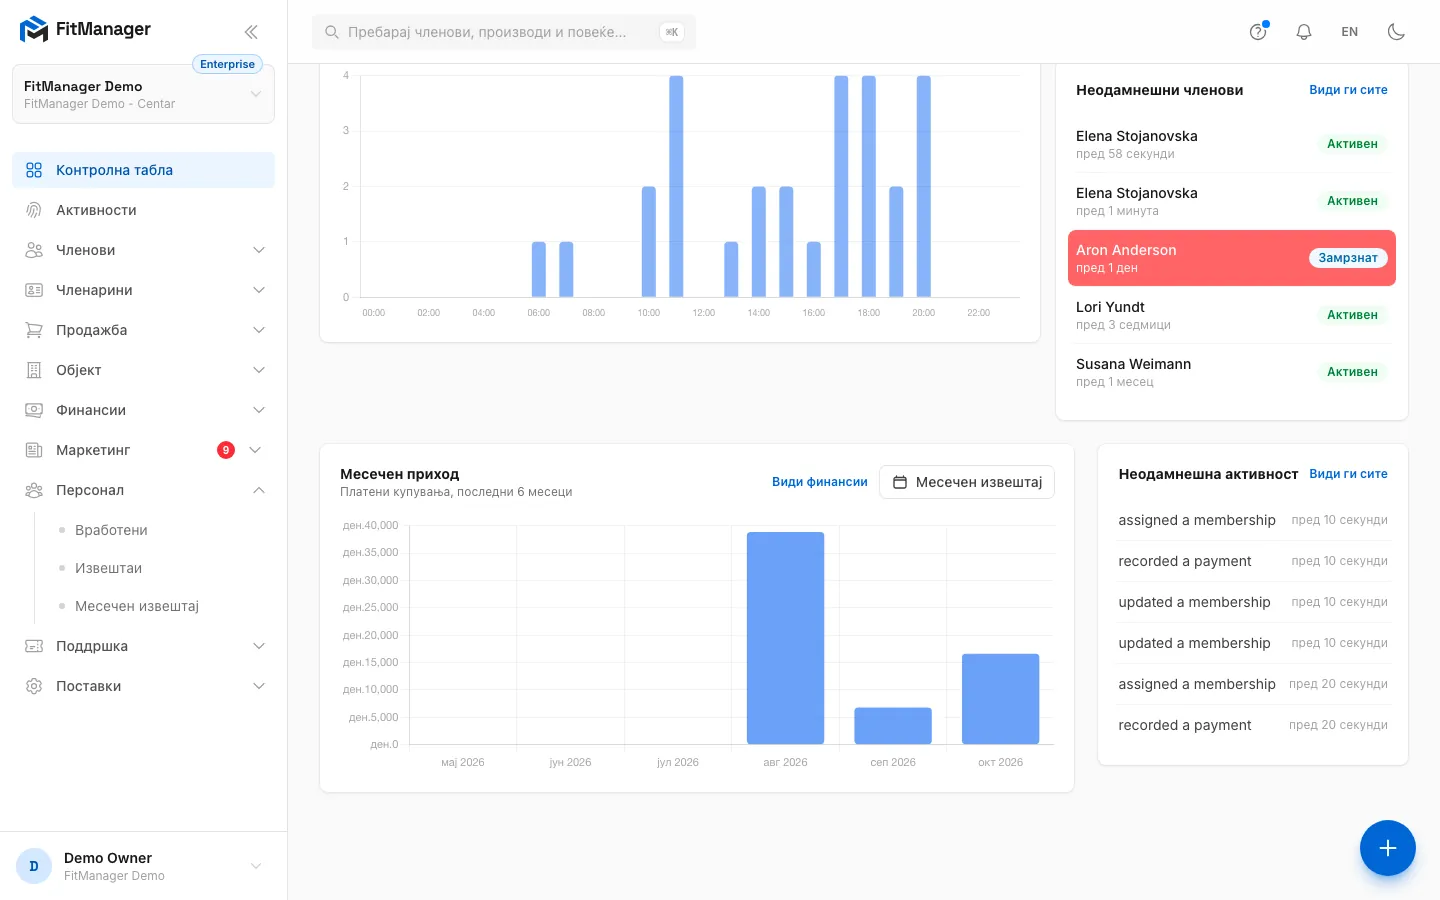
Task: Expand the Продажба chevron
Action: [x=259, y=330]
